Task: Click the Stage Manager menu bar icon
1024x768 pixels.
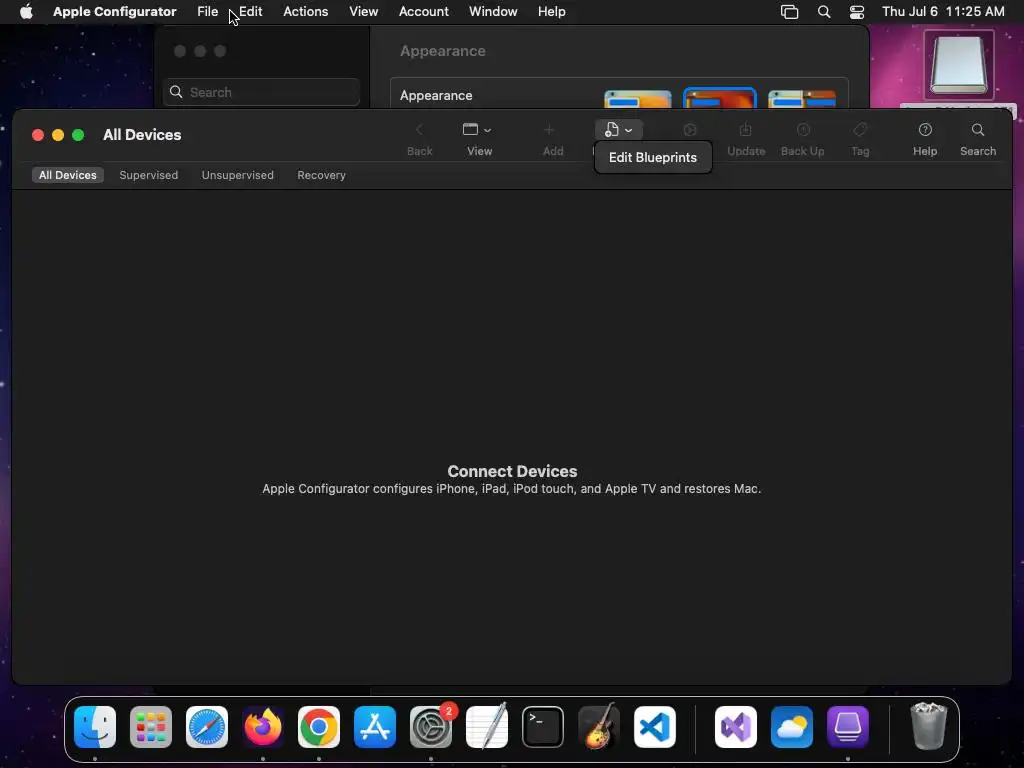Action: [790, 12]
